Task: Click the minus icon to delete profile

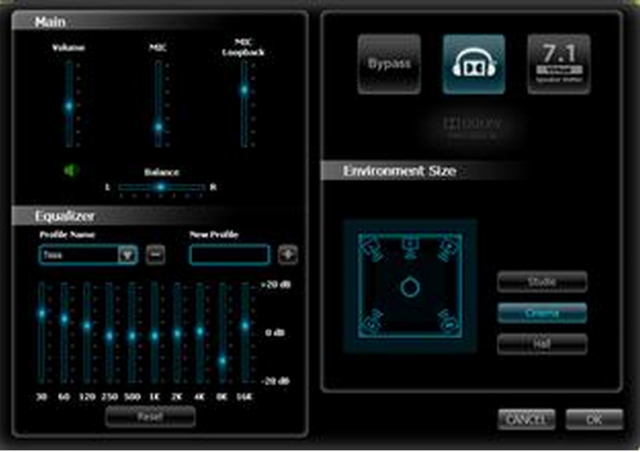Action: click(155, 255)
